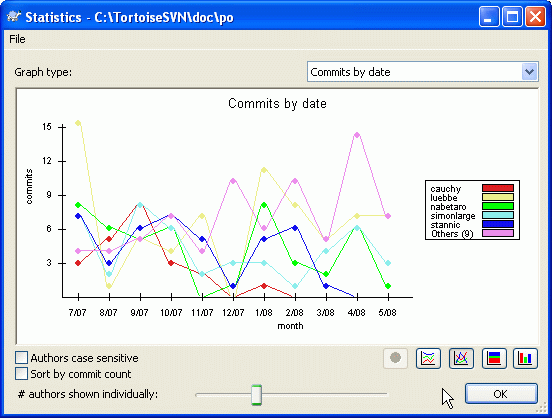Click cauchy red legend swatch
Viewport: 552px width, 418px height.
[498, 188]
